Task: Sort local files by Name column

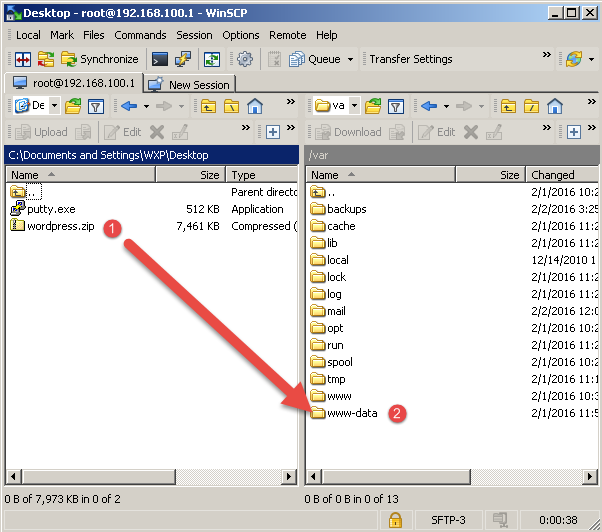Action: click(80, 175)
